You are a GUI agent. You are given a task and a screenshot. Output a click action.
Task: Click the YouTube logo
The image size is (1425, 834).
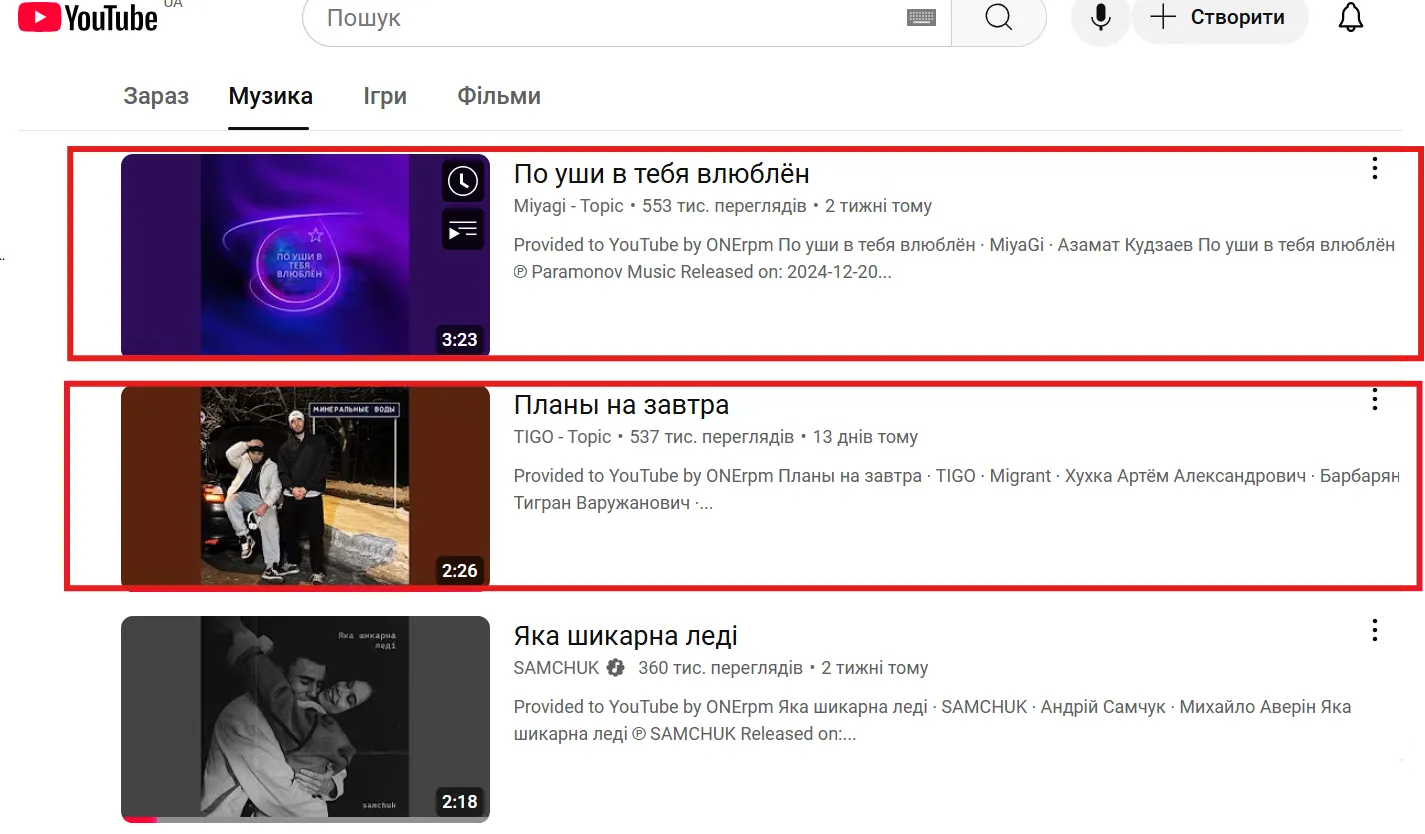coord(90,17)
